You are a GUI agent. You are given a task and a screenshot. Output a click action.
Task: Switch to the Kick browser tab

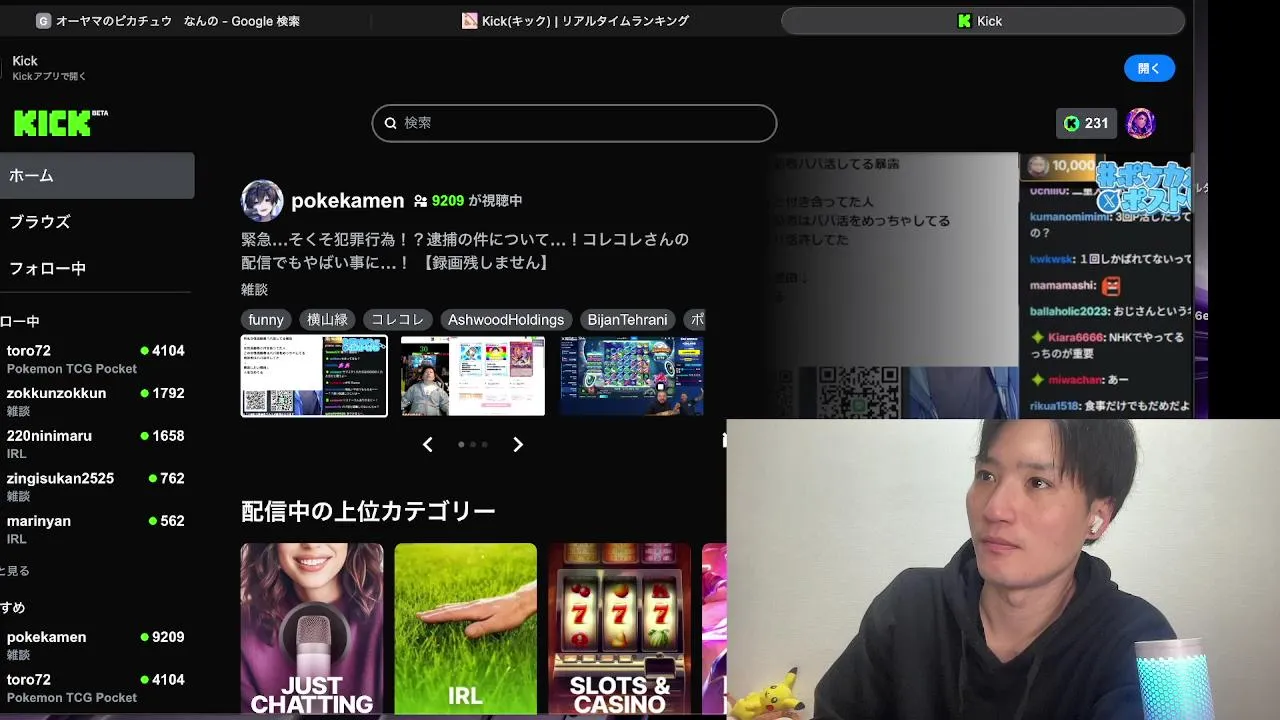click(982, 21)
